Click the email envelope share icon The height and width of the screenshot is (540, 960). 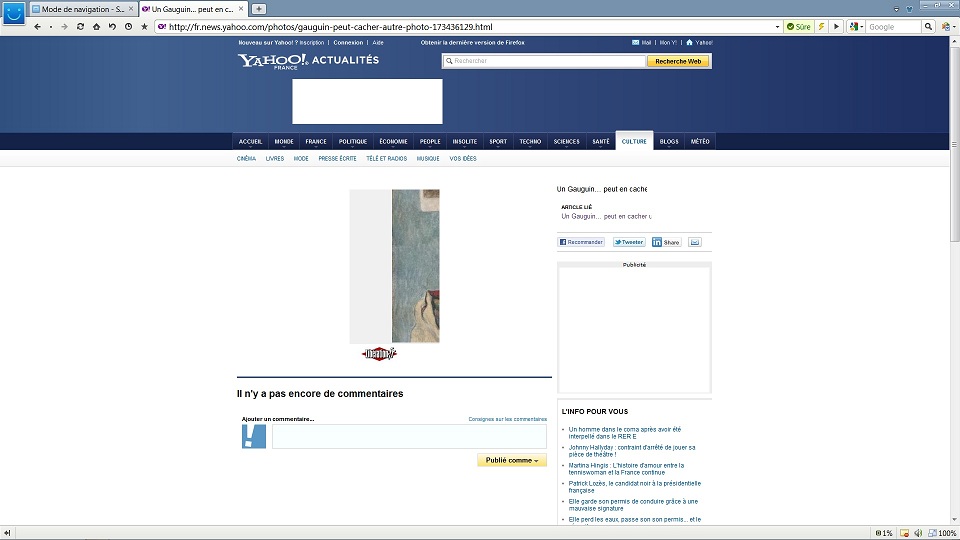pos(694,242)
